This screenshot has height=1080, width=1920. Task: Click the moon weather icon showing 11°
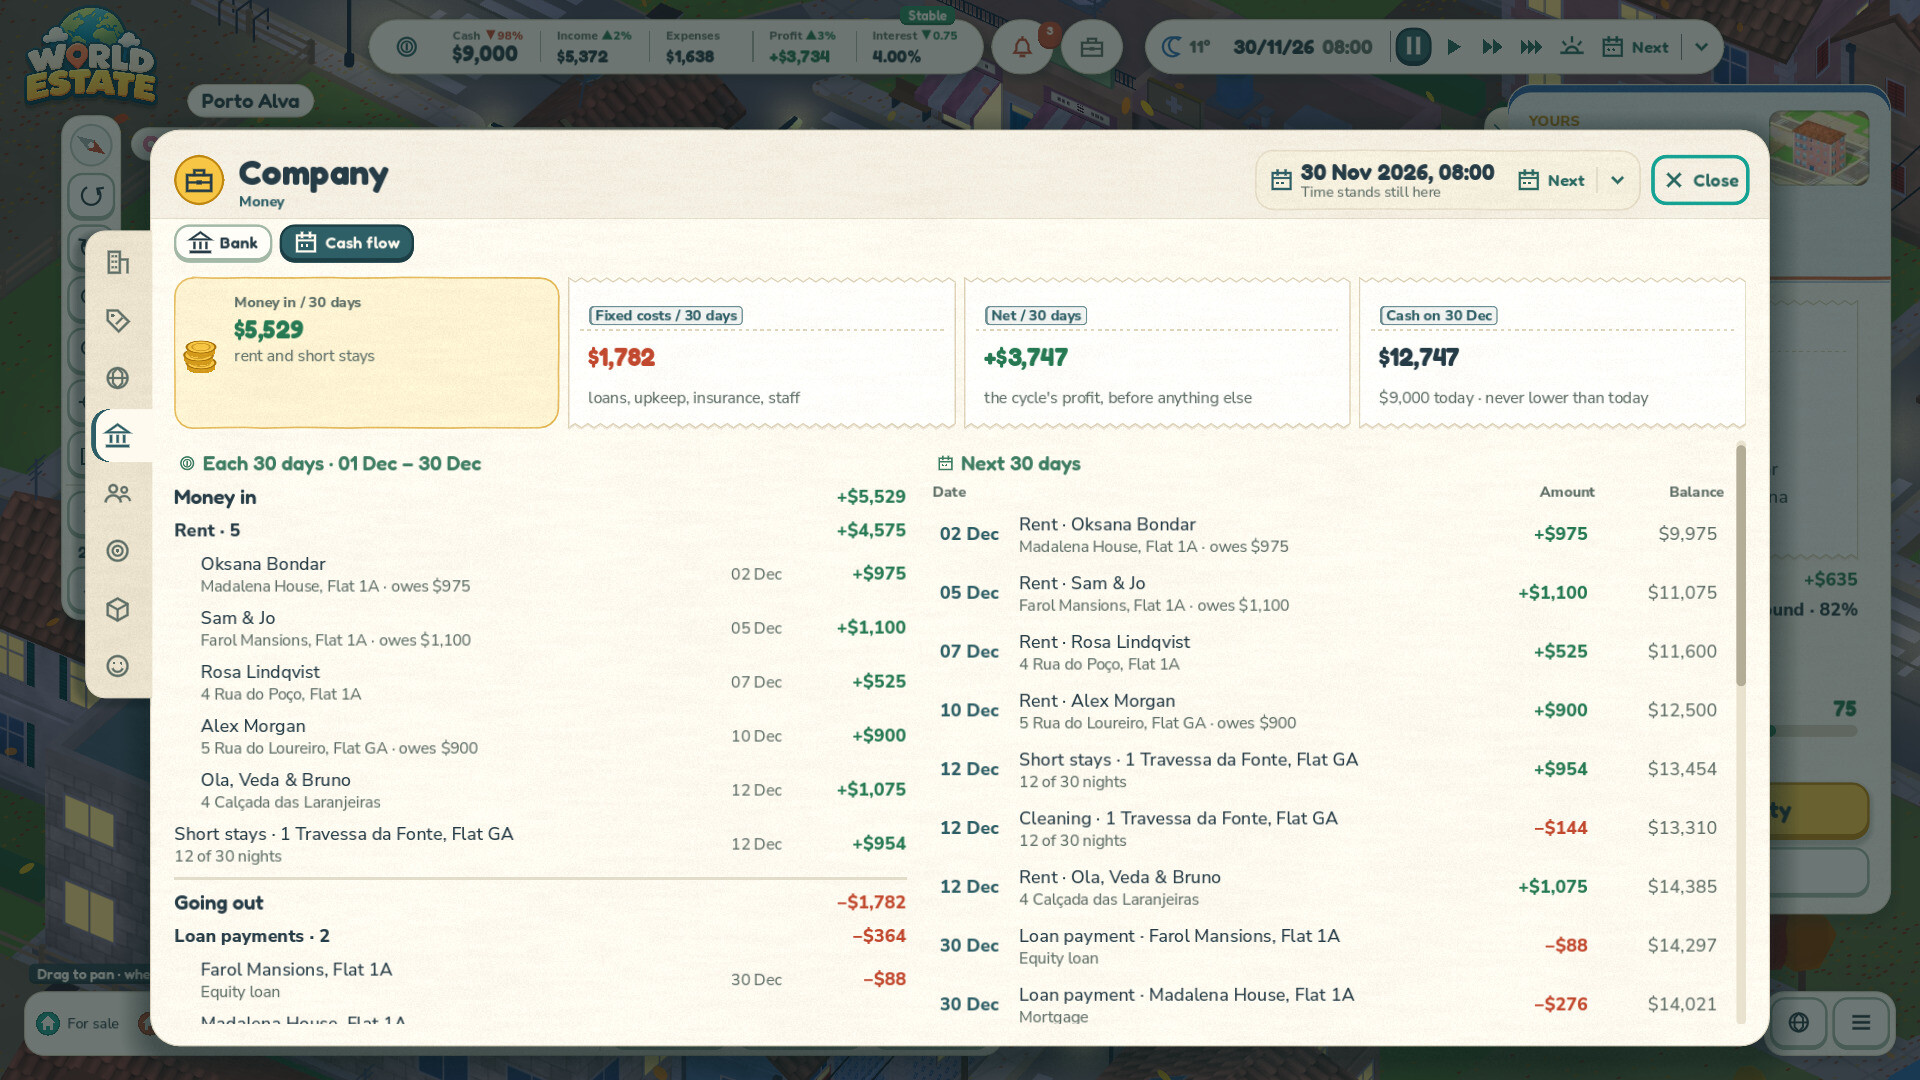[x=1171, y=47]
